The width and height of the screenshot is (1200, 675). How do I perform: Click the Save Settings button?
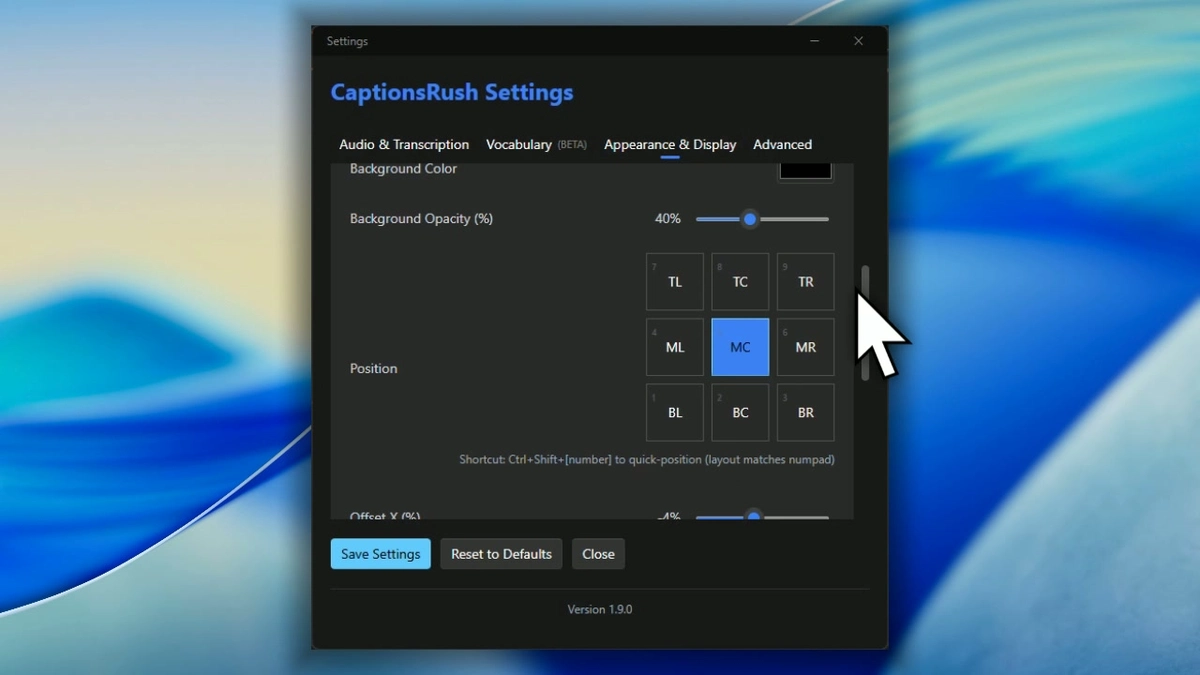pos(381,554)
